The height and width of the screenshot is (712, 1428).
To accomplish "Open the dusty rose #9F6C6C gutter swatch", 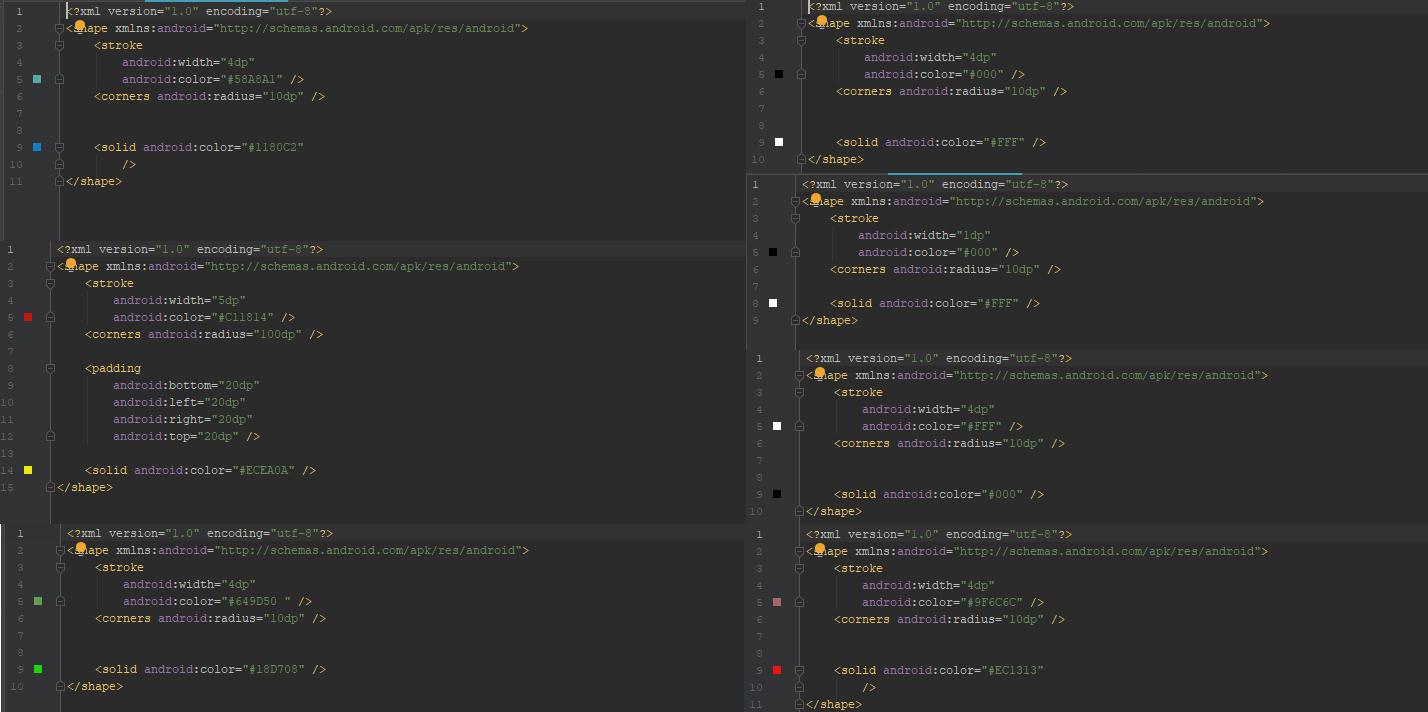I will click(x=777, y=602).
